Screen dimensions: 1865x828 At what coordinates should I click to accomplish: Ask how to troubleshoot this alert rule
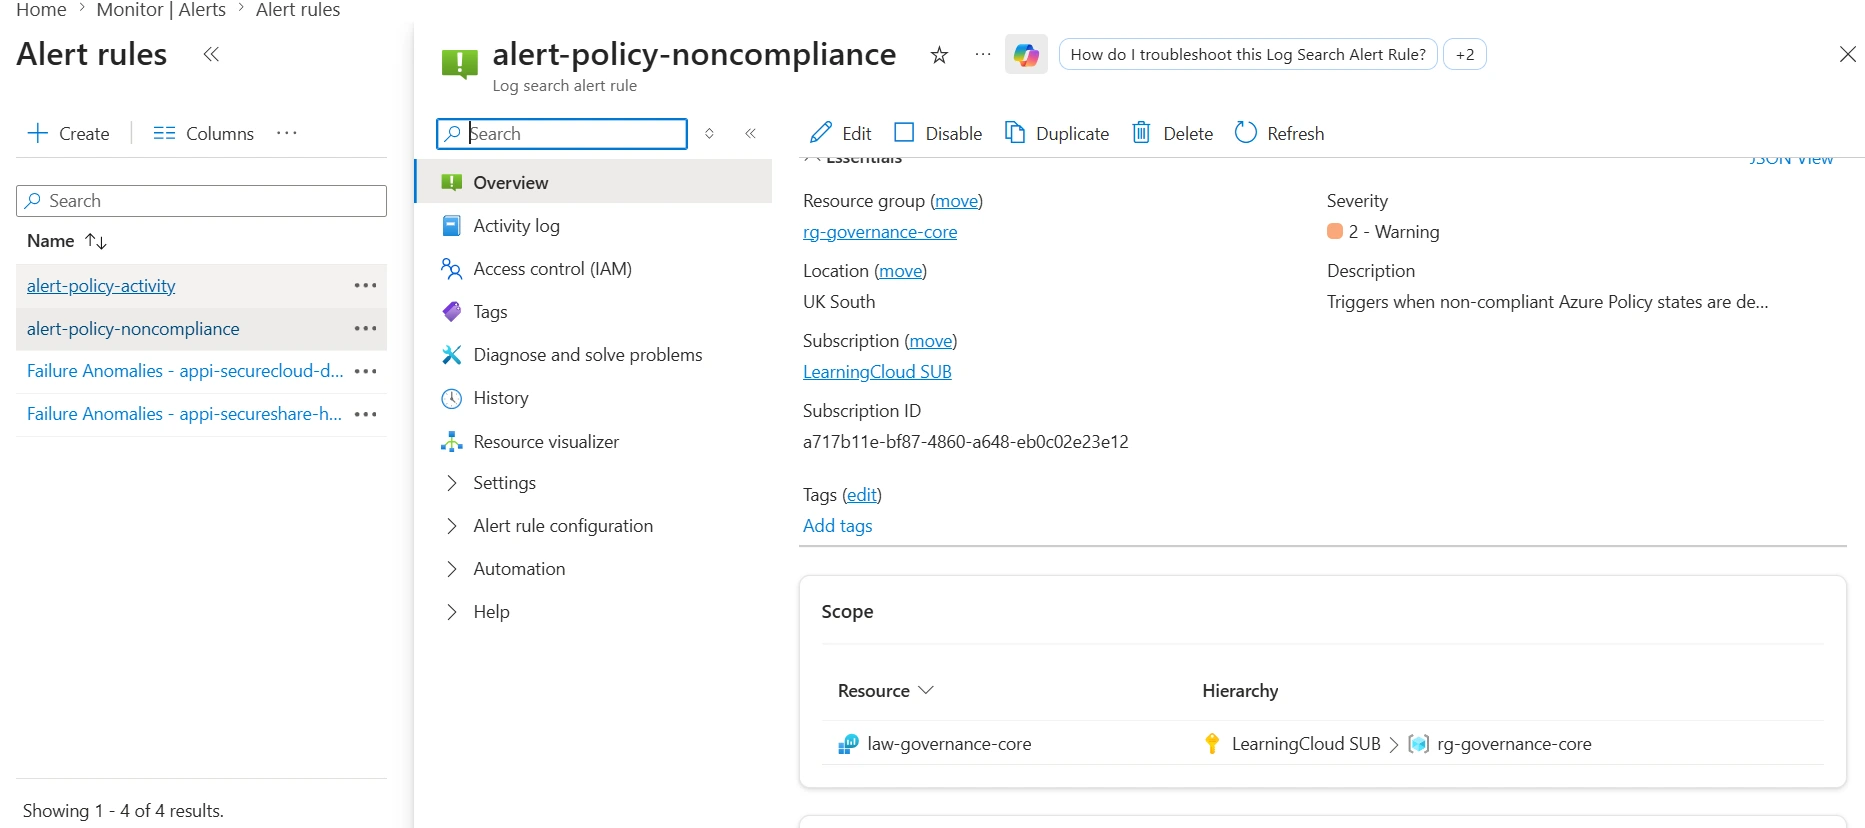tap(1248, 54)
